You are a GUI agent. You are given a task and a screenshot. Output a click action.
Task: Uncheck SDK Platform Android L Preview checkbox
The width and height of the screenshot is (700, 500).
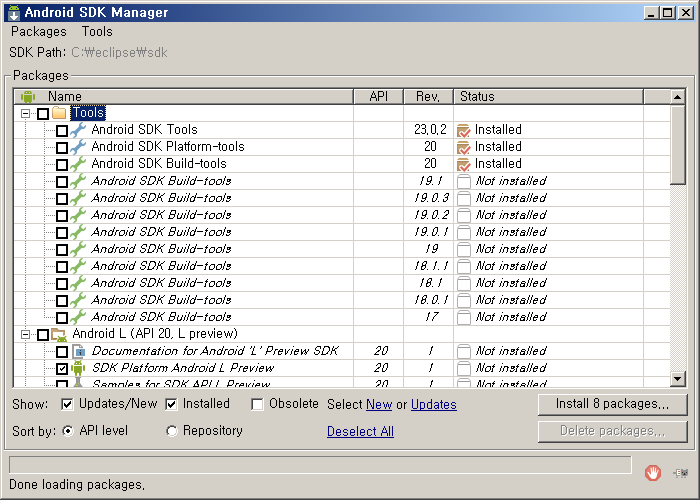click(x=62, y=369)
